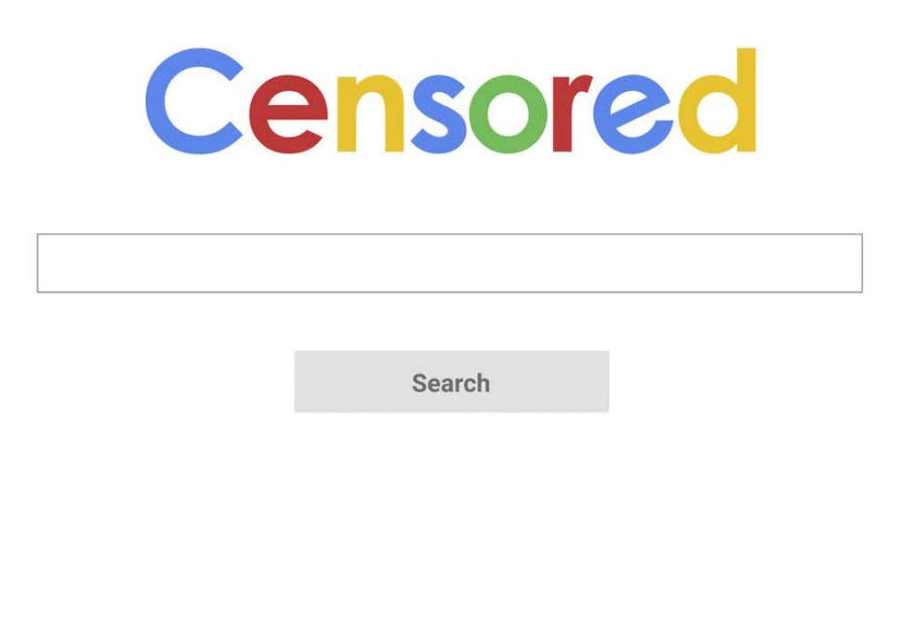Click the gray Search button

point(452,381)
